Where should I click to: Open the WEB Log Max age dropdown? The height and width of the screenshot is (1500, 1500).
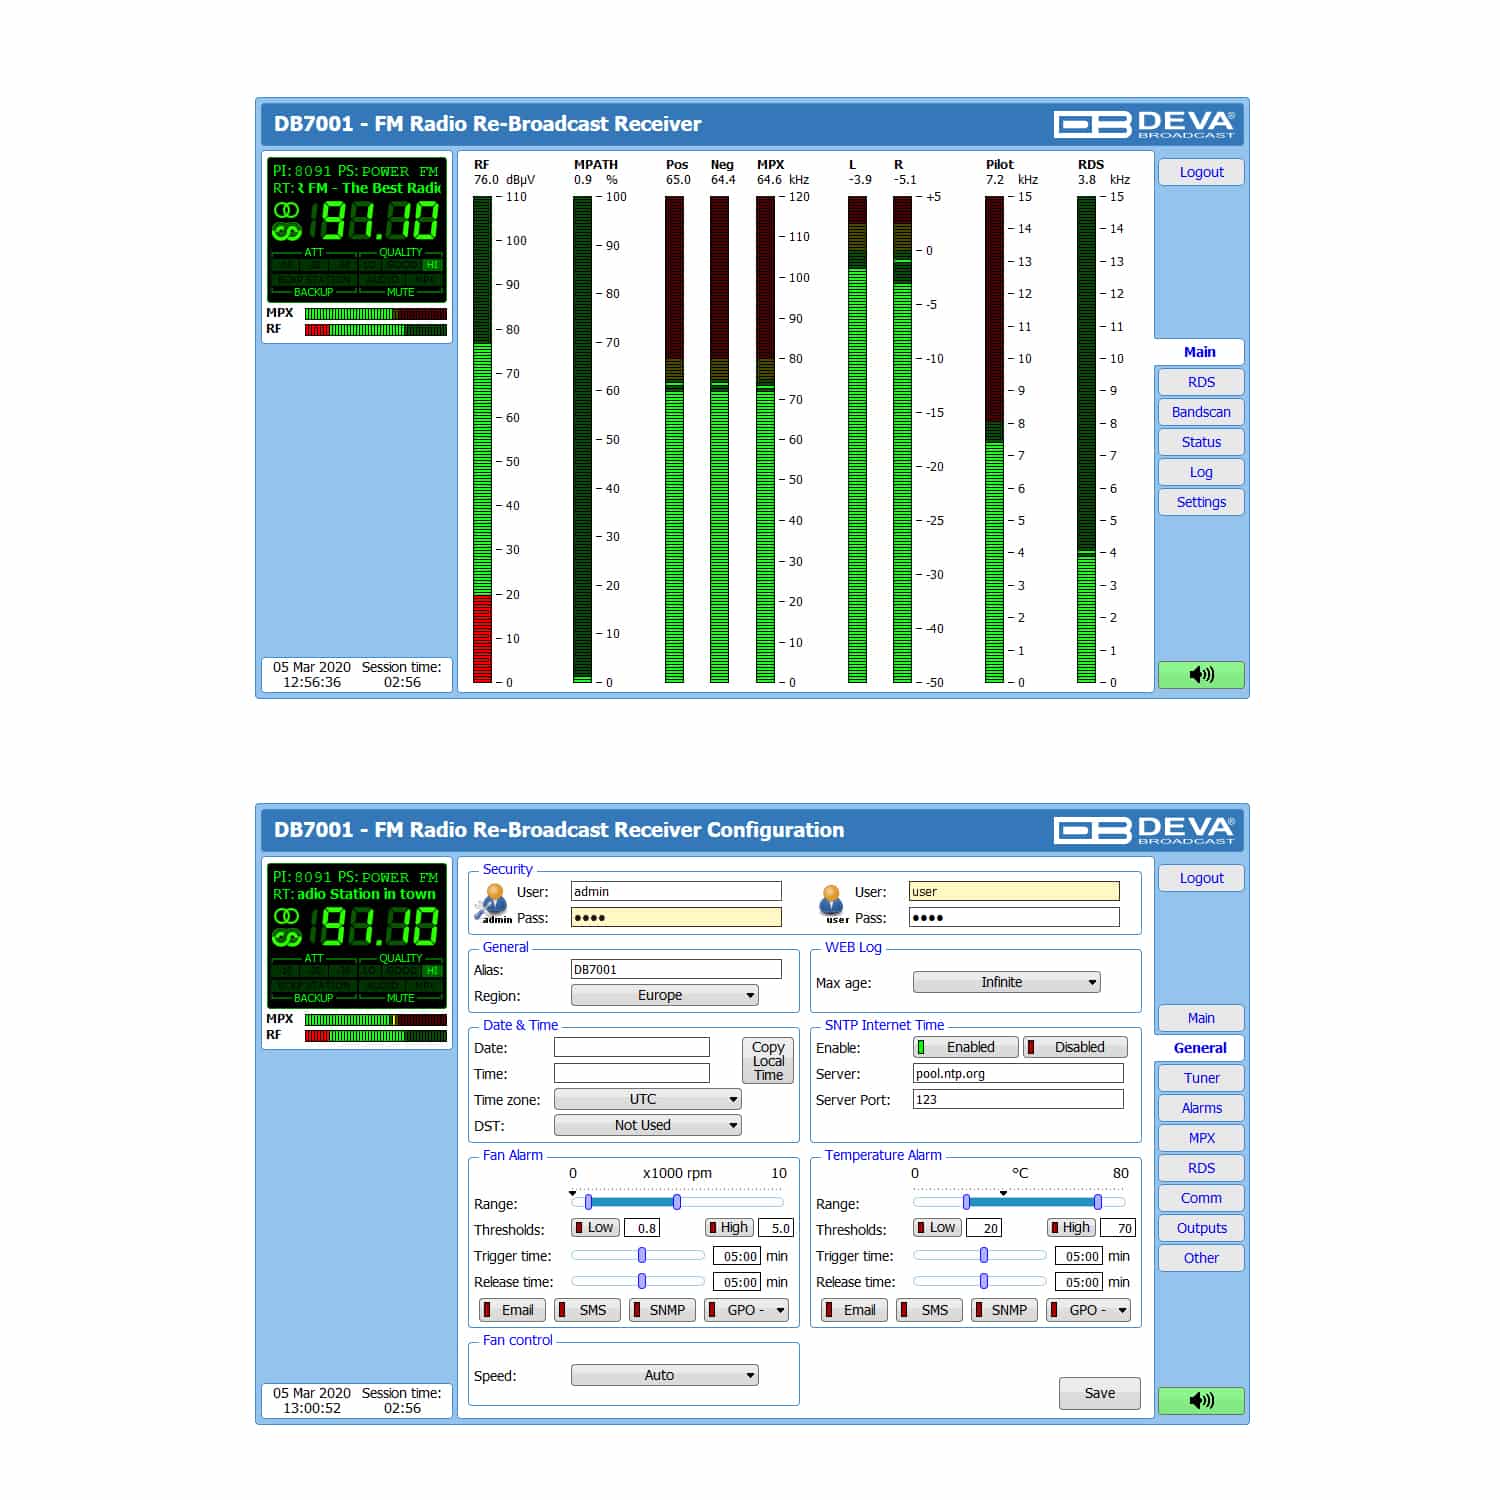1006,982
